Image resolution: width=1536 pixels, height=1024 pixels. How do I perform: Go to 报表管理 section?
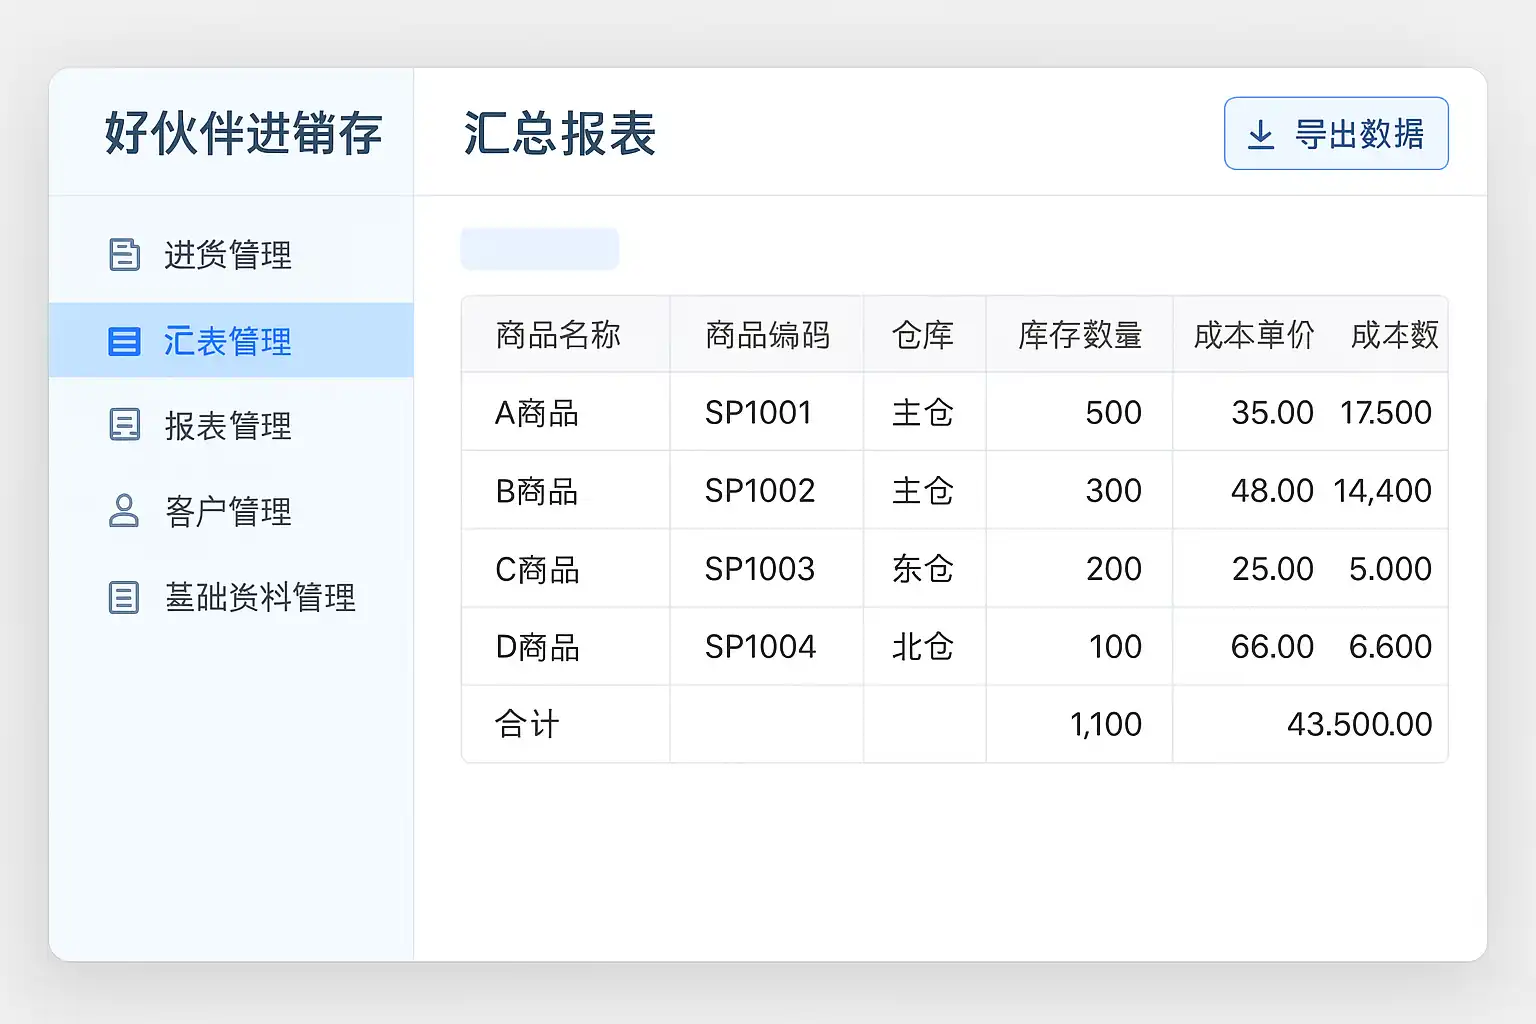pos(228,426)
